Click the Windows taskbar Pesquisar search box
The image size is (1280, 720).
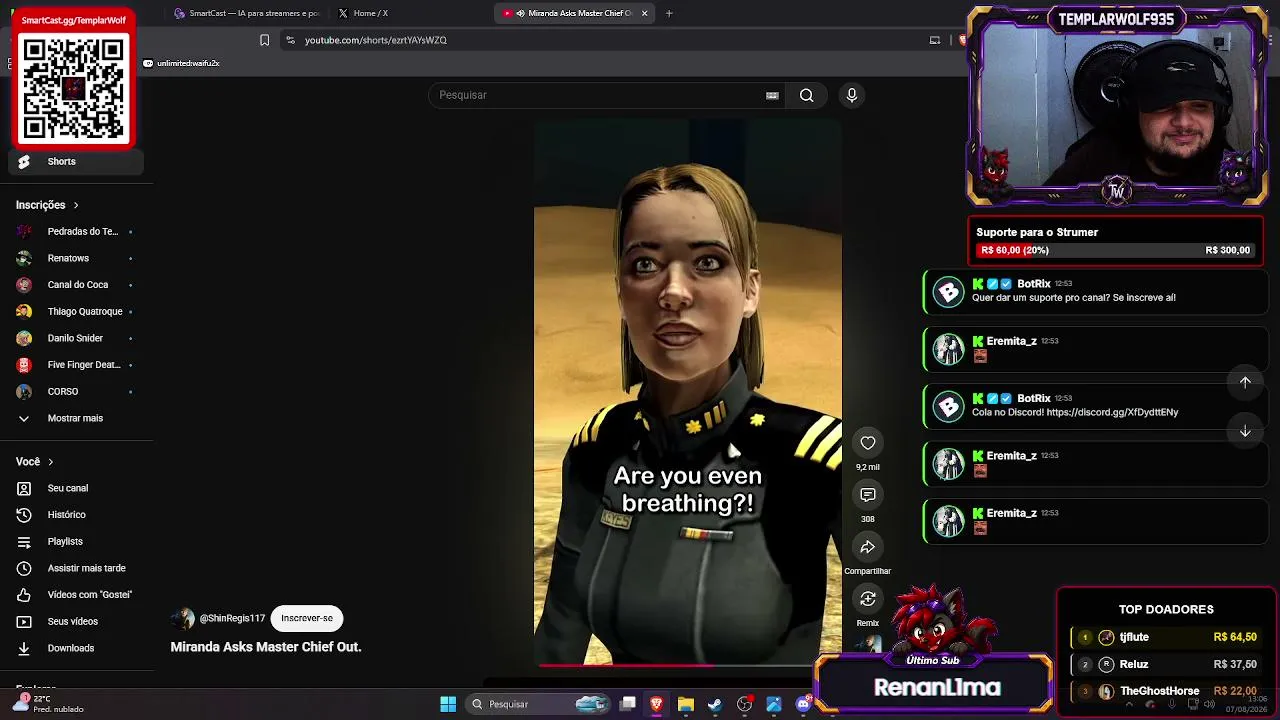539,704
